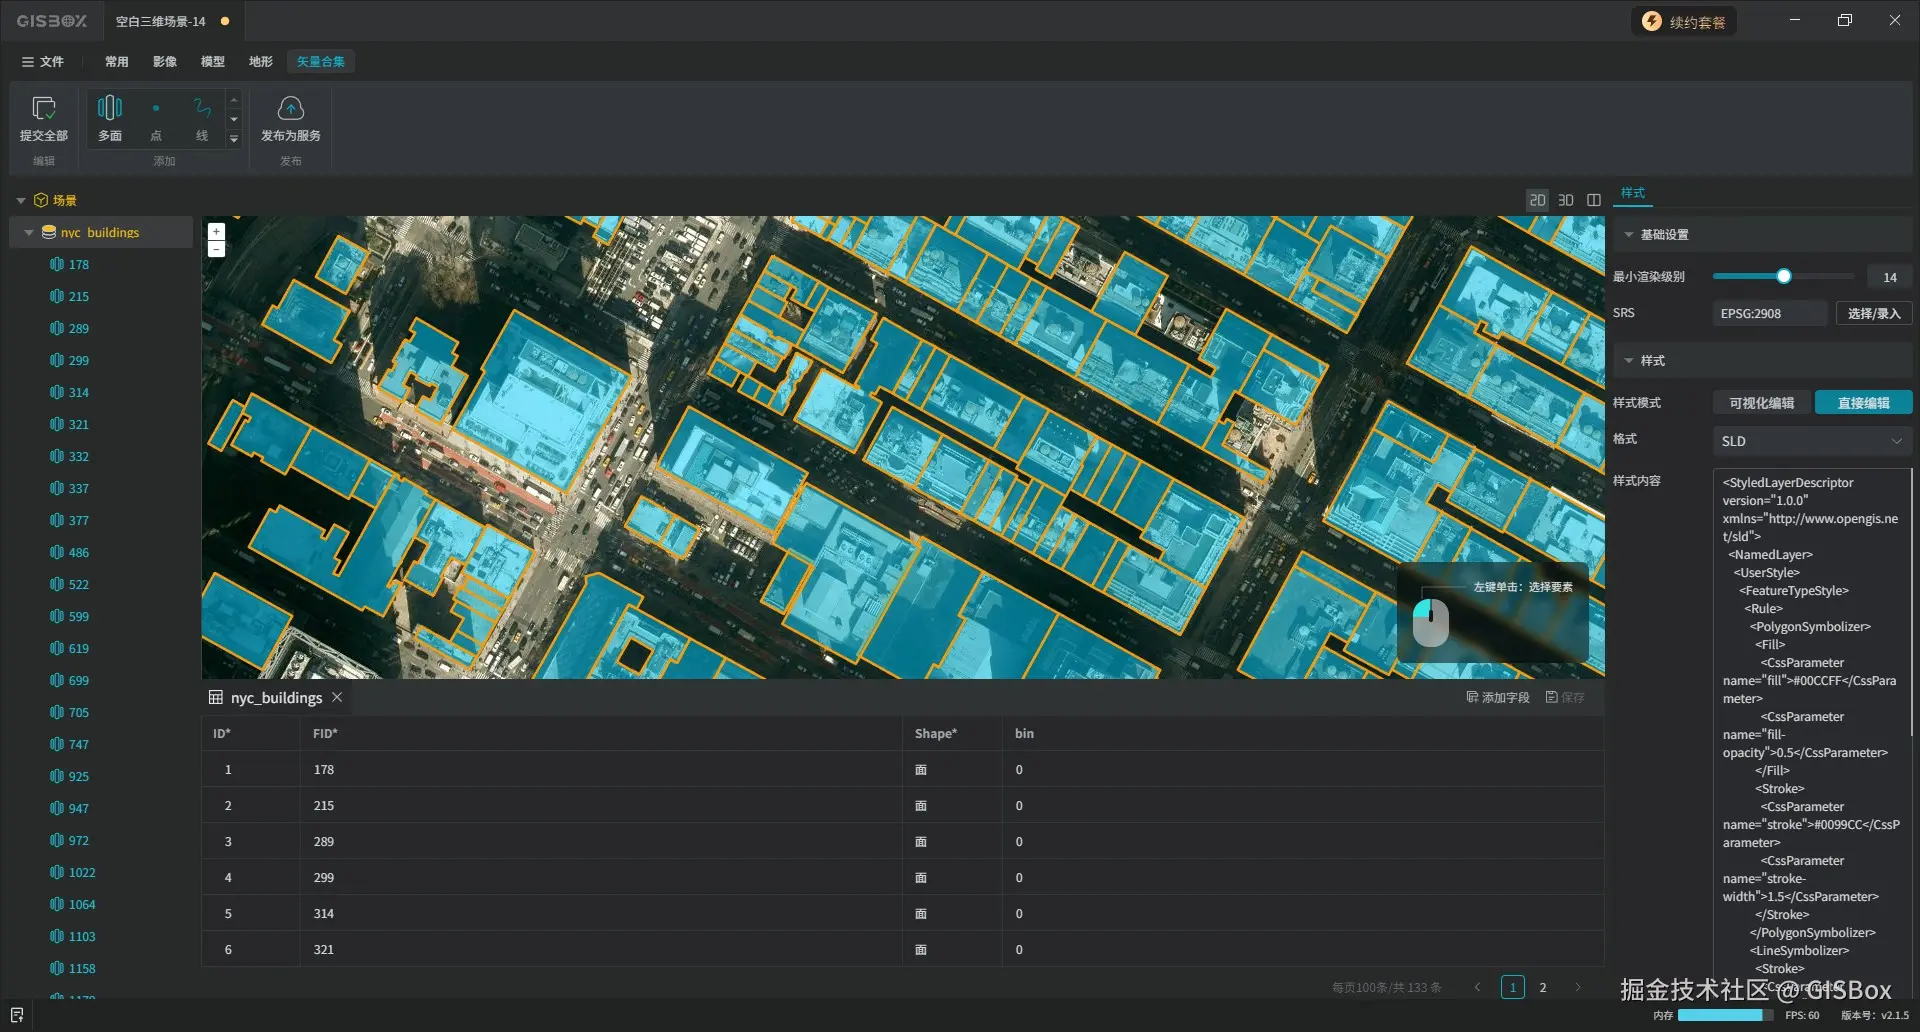The image size is (1920, 1032).
Task: Click the Shape icon in row 4
Action: 921,878
